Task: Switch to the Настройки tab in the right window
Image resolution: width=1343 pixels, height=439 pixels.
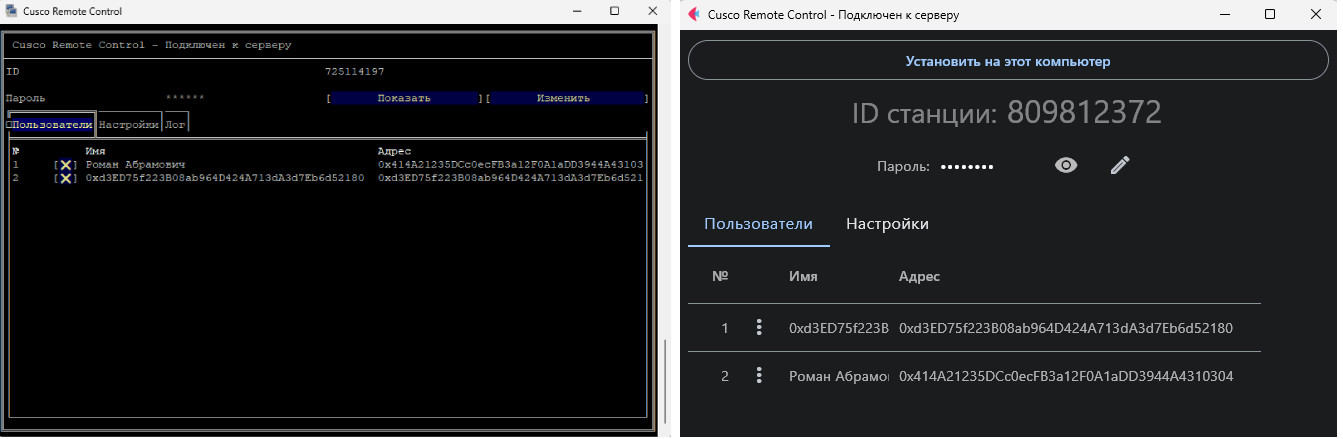Action: click(x=887, y=224)
